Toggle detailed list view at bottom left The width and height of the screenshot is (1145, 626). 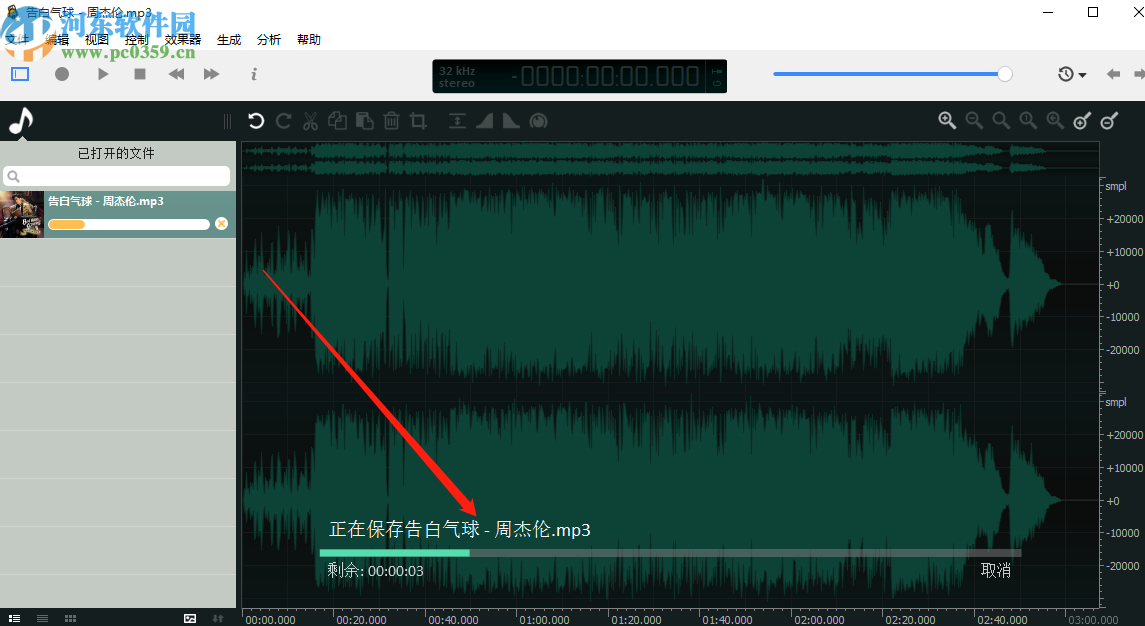point(16,618)
